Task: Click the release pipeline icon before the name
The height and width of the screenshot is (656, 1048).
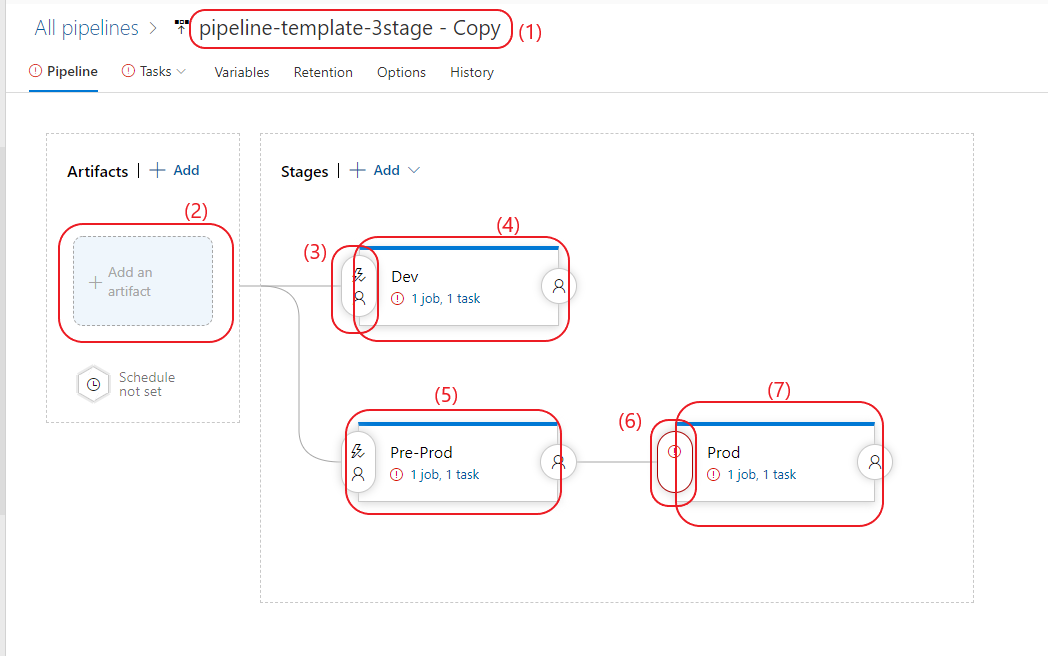Action: tap(181, 27)
